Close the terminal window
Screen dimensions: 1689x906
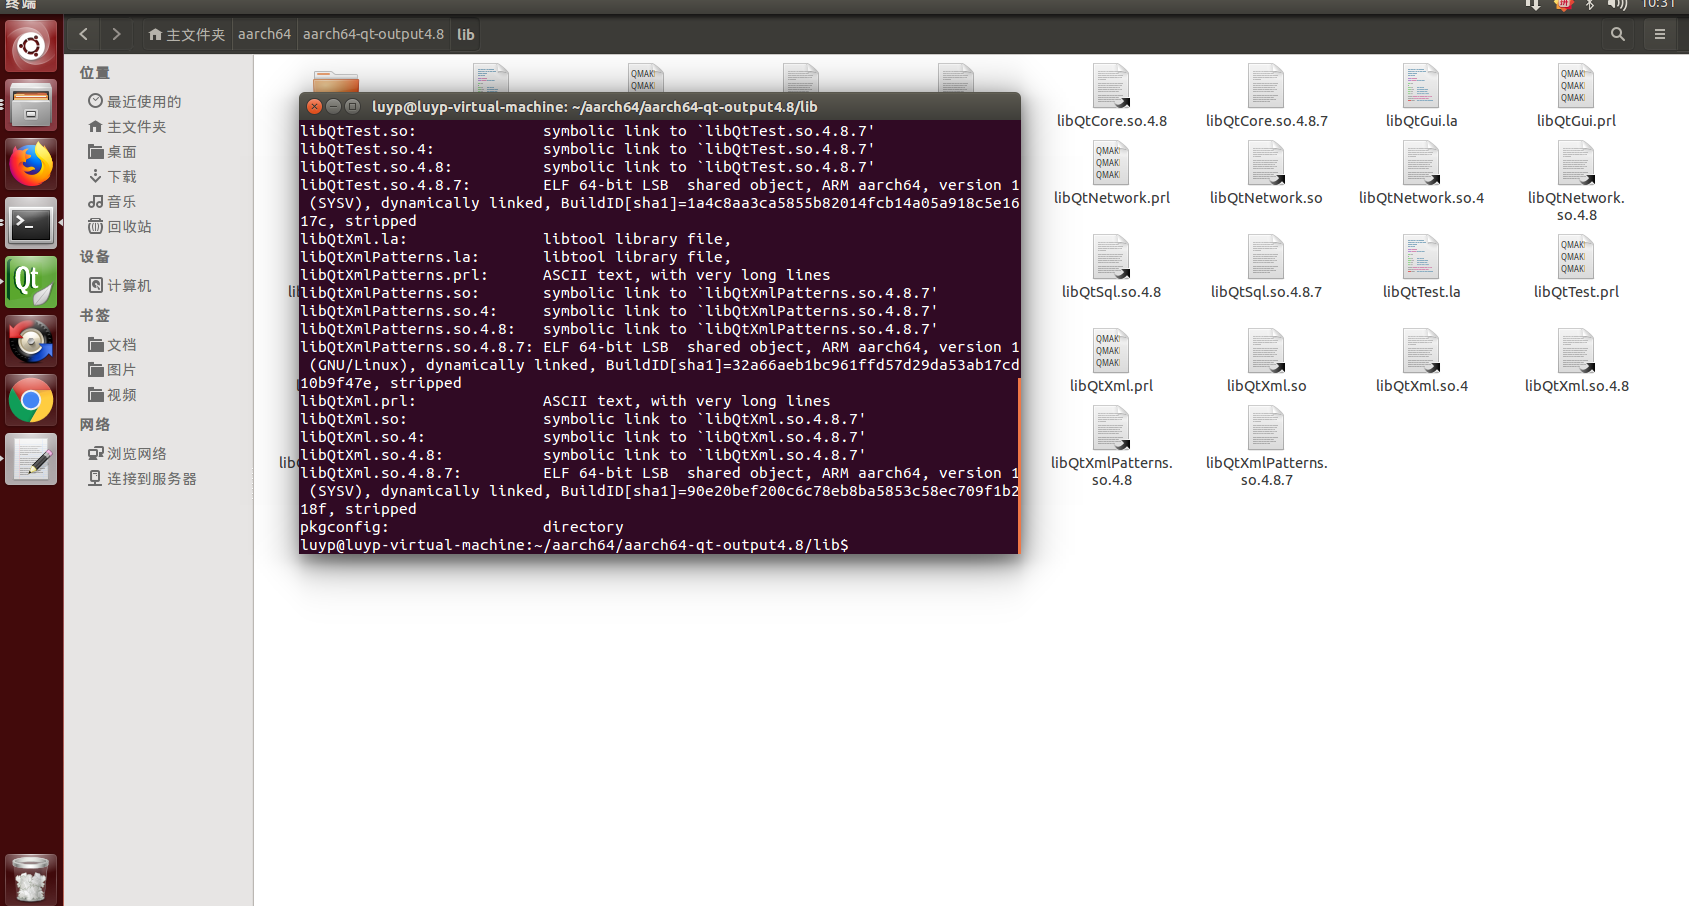click(314, 106)
